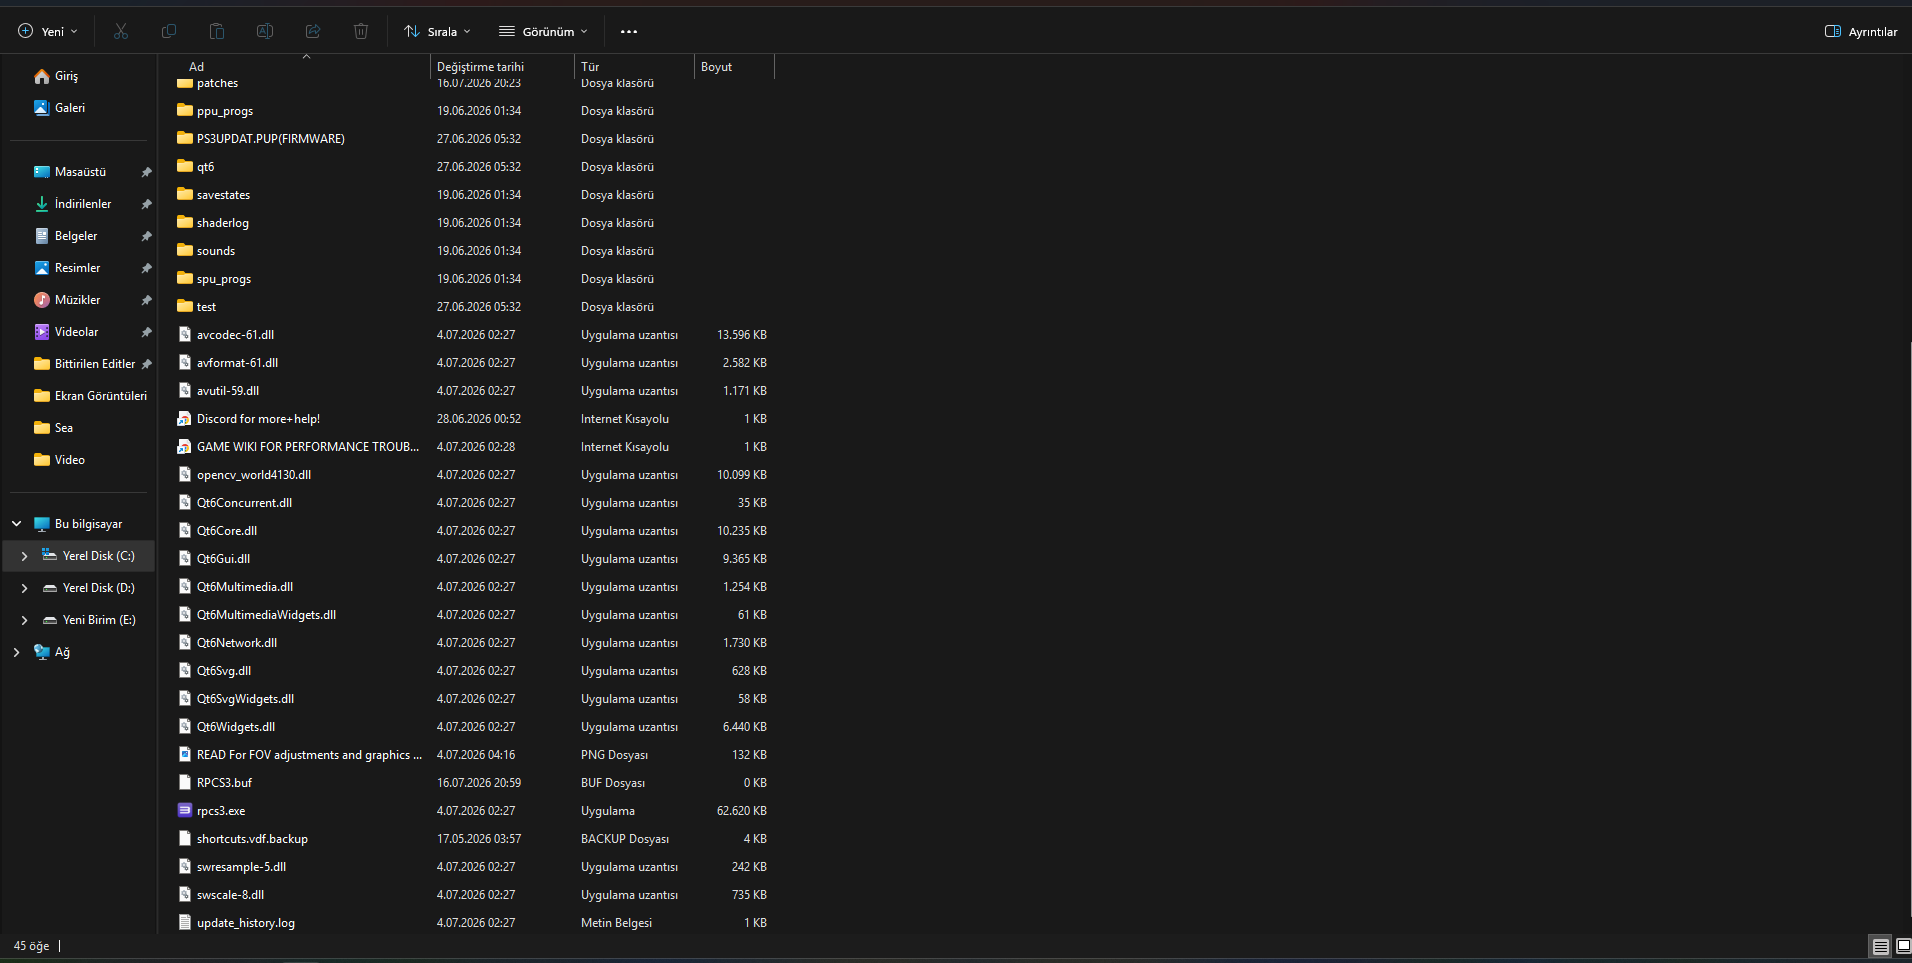This screenshot has height=963, width=1912.
Task: Click the Delete trash can icon
Action: (x=361, y=31)
